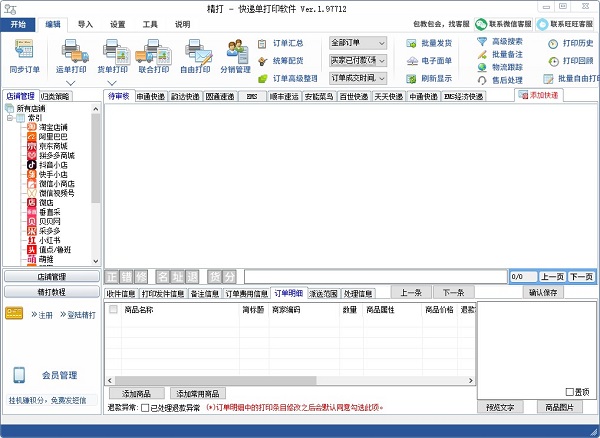
Task: Open the 收件信息 detail tab
Action: pos(121,294)
